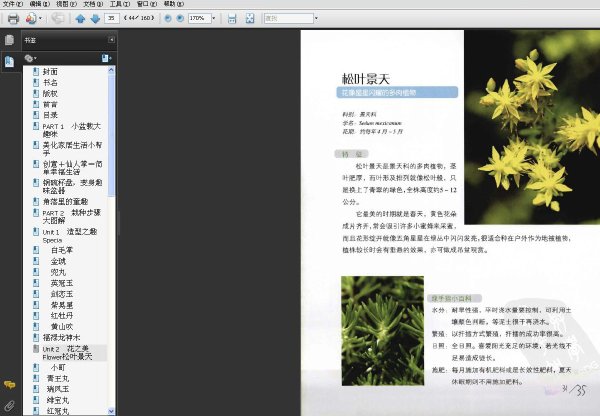The height and width of the screenshot is (416, 600).
Task: Click the Print icon in toolbar
Action: [x=13, y=18]
